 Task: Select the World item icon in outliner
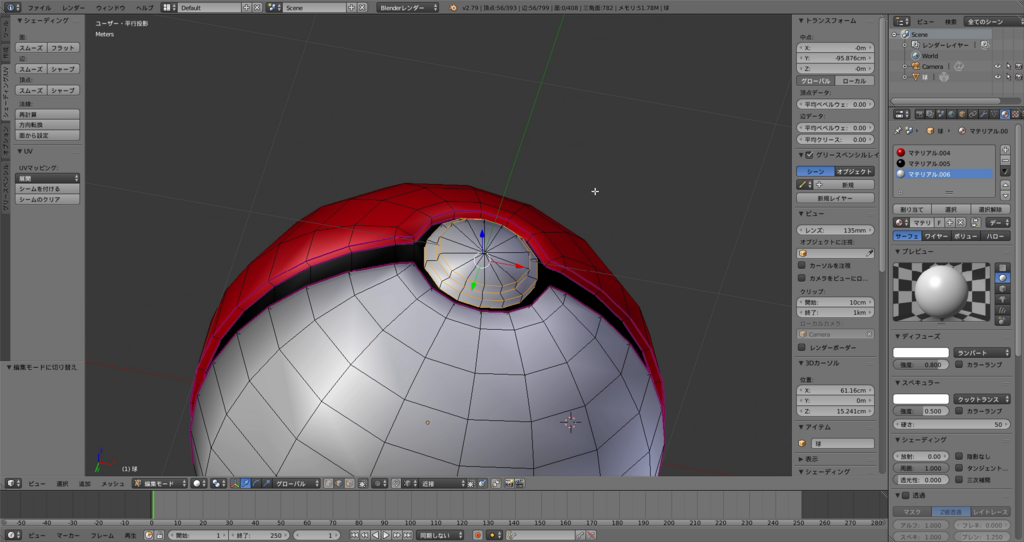[916, 56]
